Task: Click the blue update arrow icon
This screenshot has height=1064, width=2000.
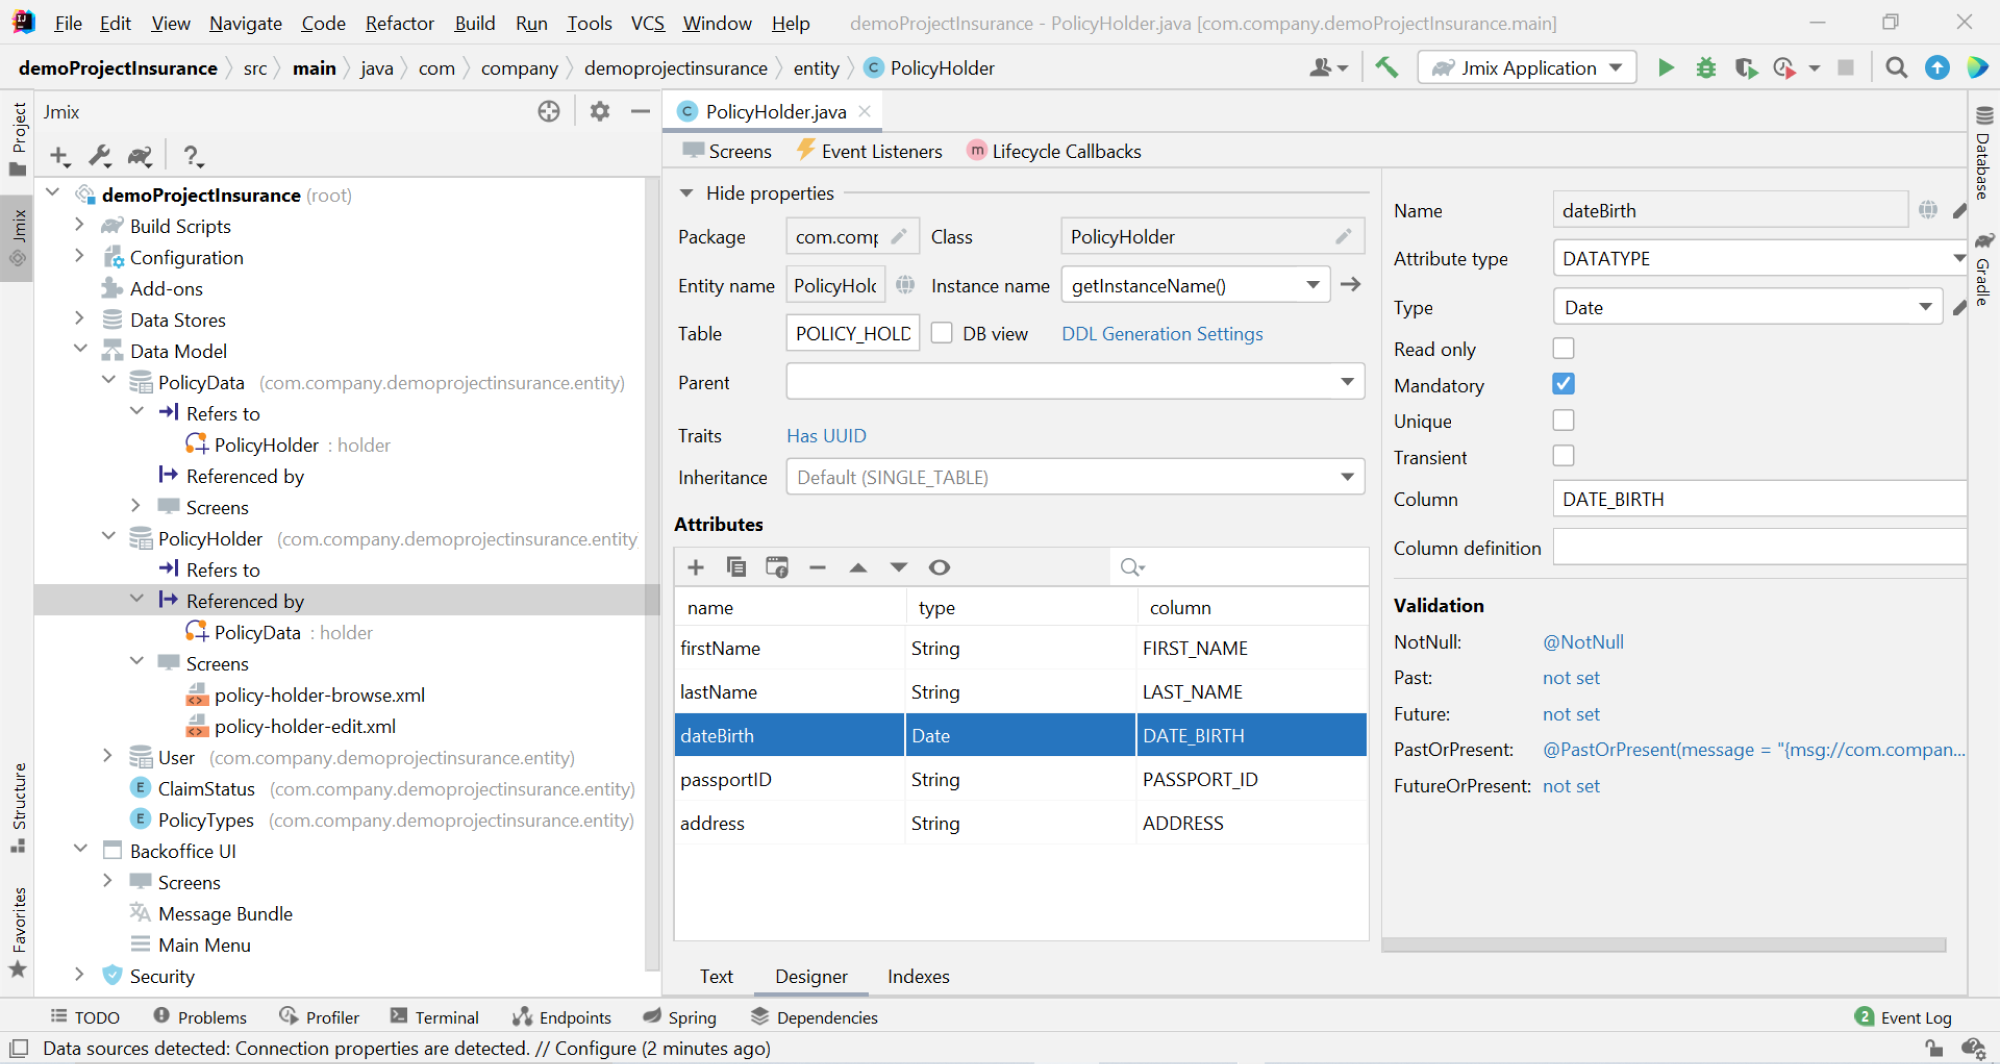Action: (x=1937, y=68)
